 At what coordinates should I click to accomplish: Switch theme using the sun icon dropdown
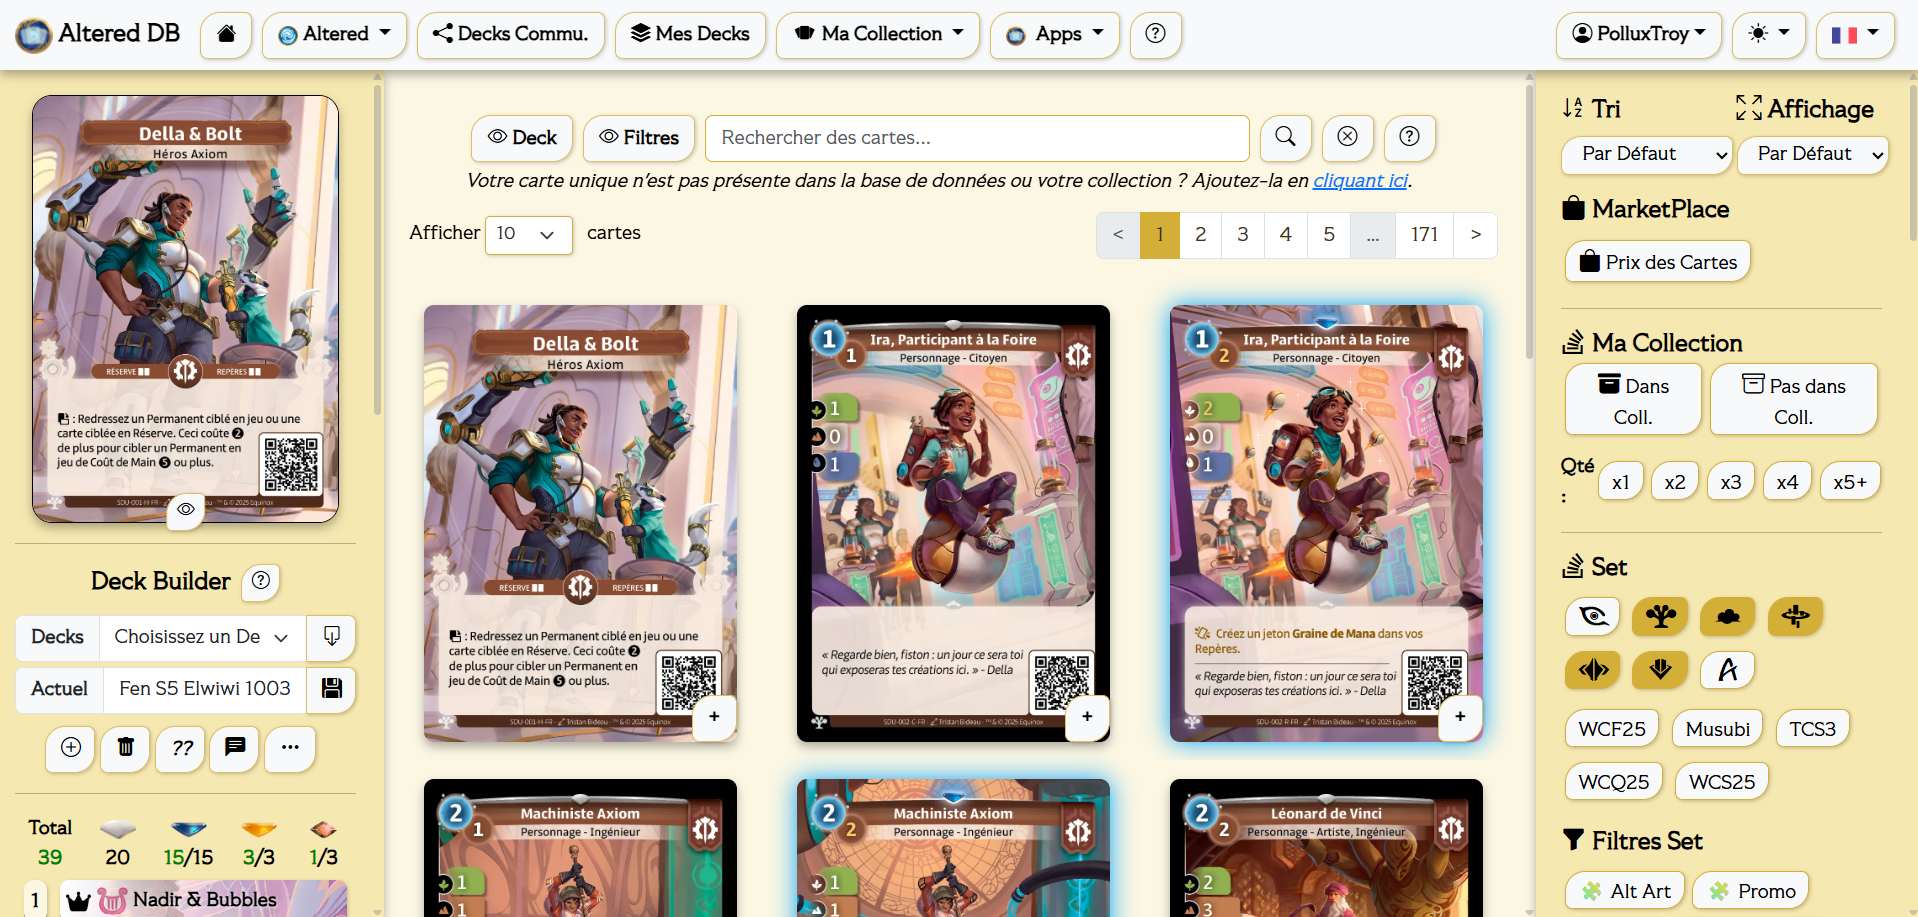(1768, 34)
